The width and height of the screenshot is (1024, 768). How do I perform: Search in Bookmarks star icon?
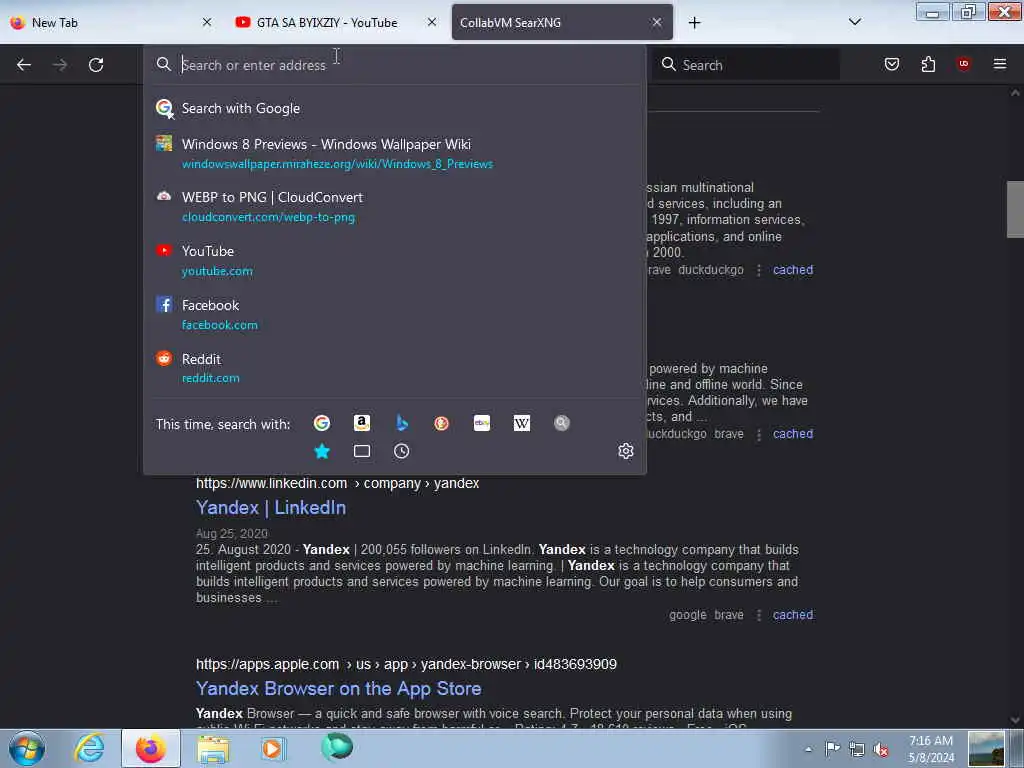click(x=322, y=451)
